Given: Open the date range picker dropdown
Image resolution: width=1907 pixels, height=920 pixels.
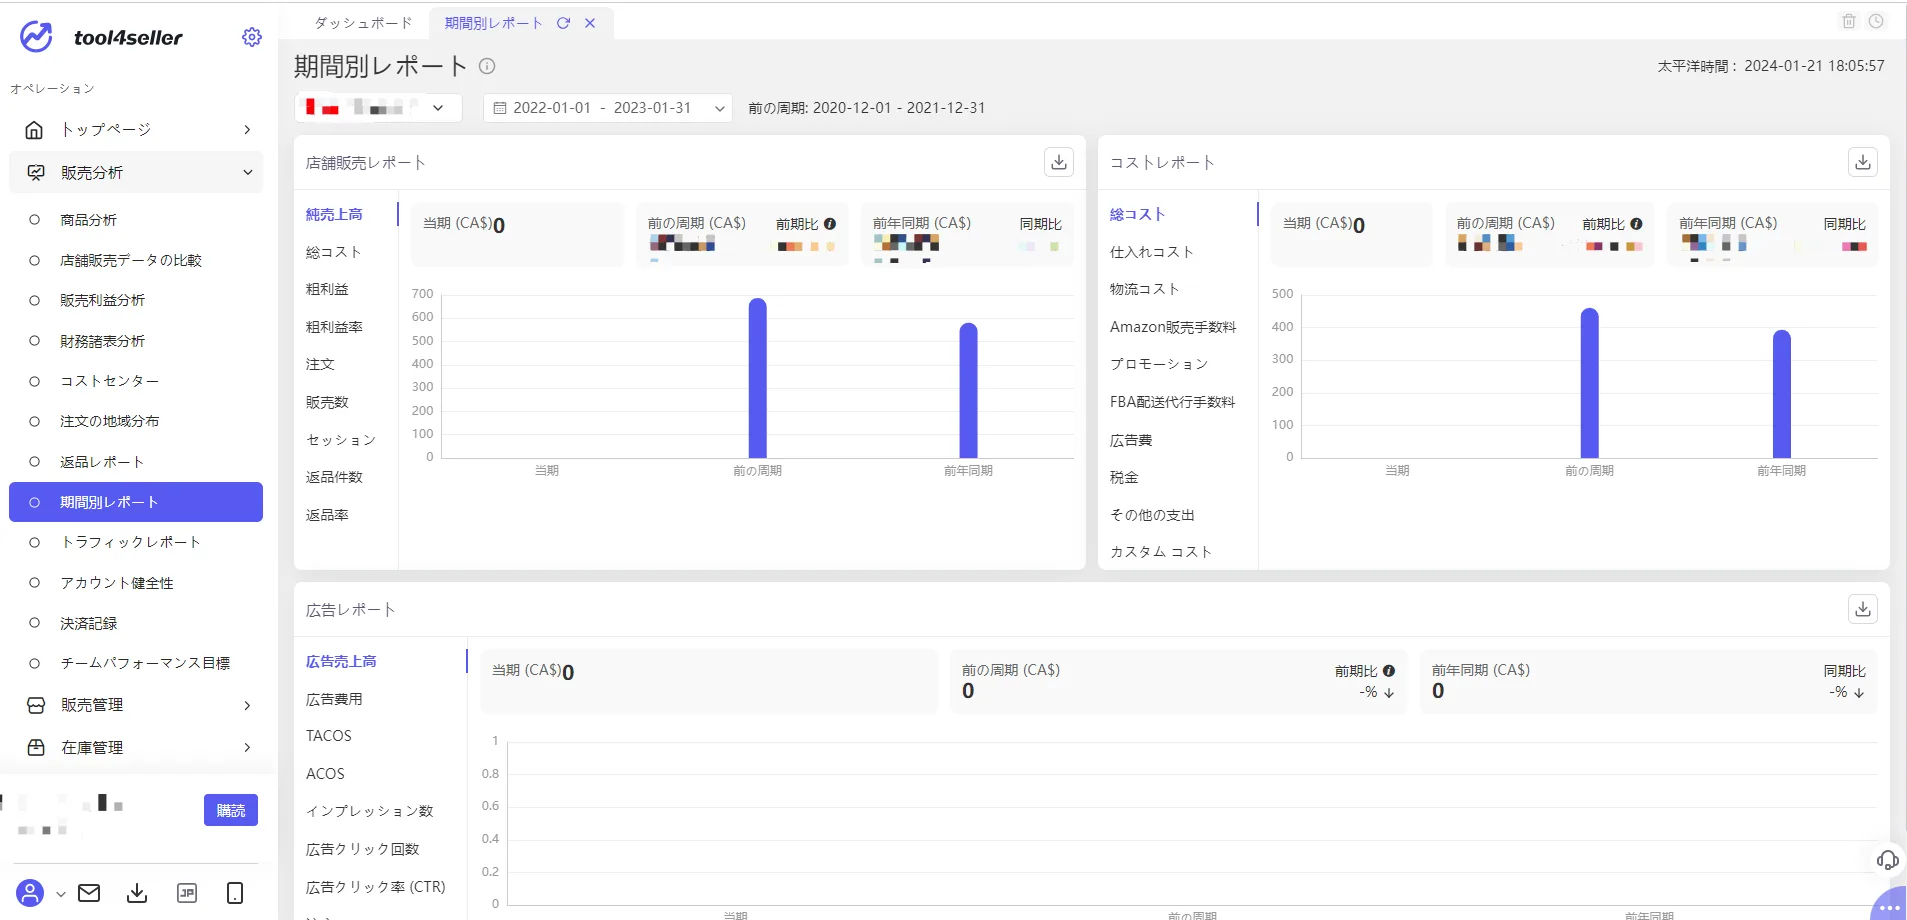Looking at the screenshot, I should (x=608, y=108).
